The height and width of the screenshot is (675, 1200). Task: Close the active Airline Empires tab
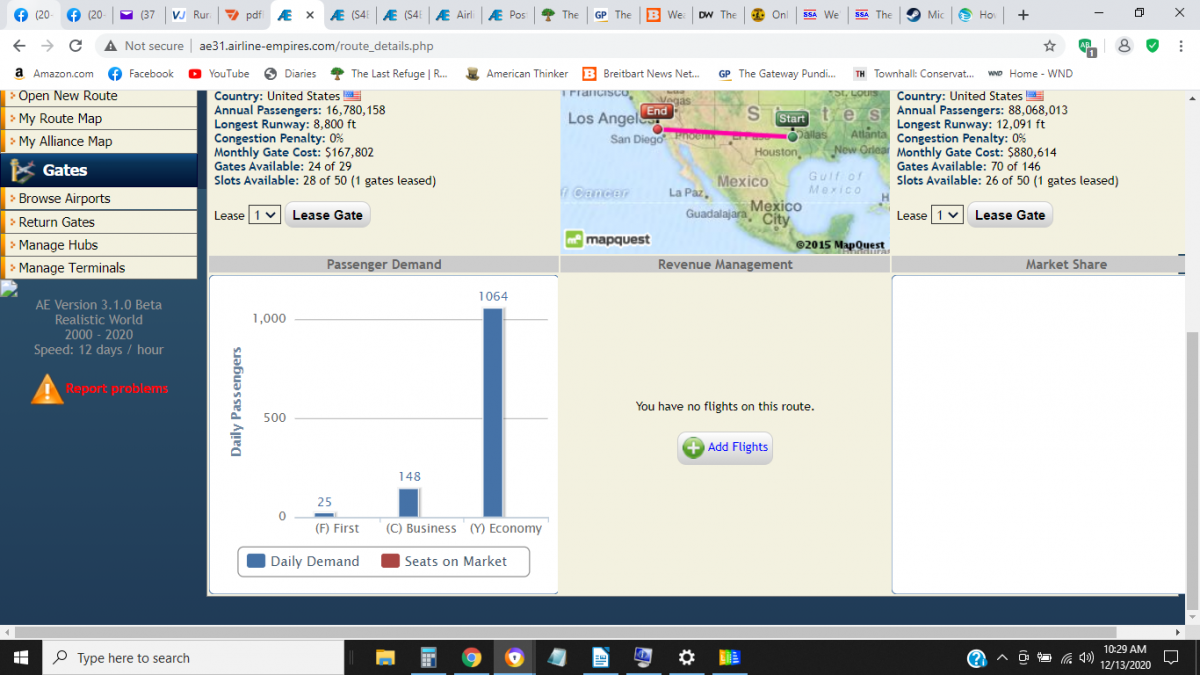coord(309,15)
